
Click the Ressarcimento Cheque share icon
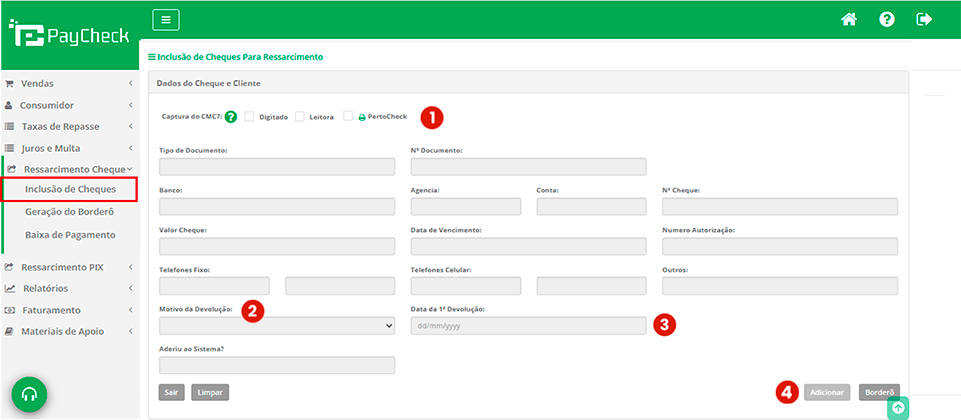[11, 169]
